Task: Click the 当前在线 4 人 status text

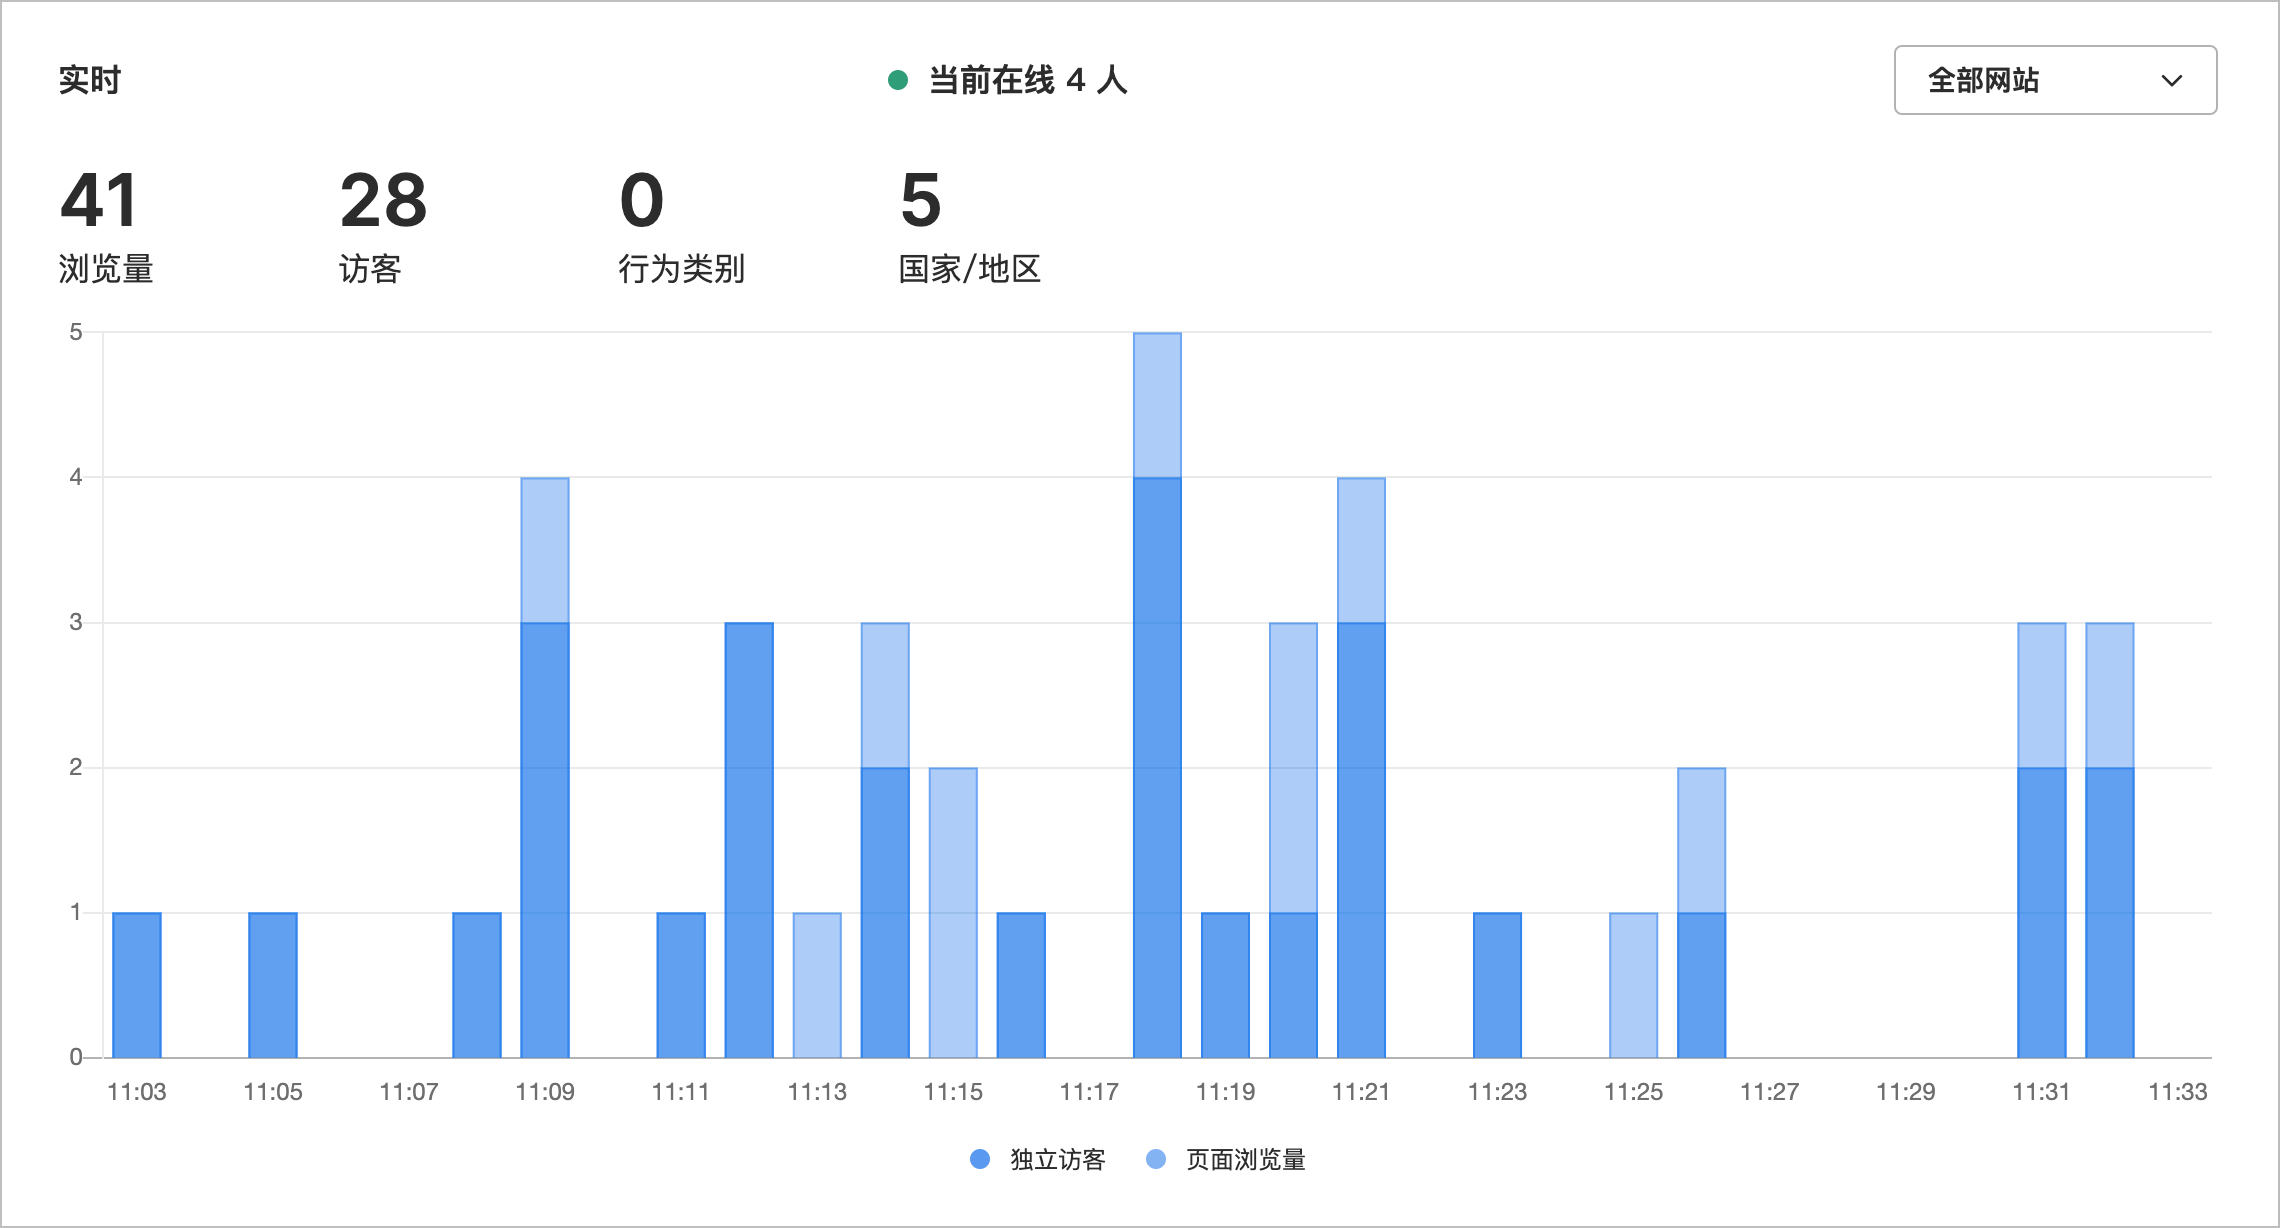Action: point(1028,80)
